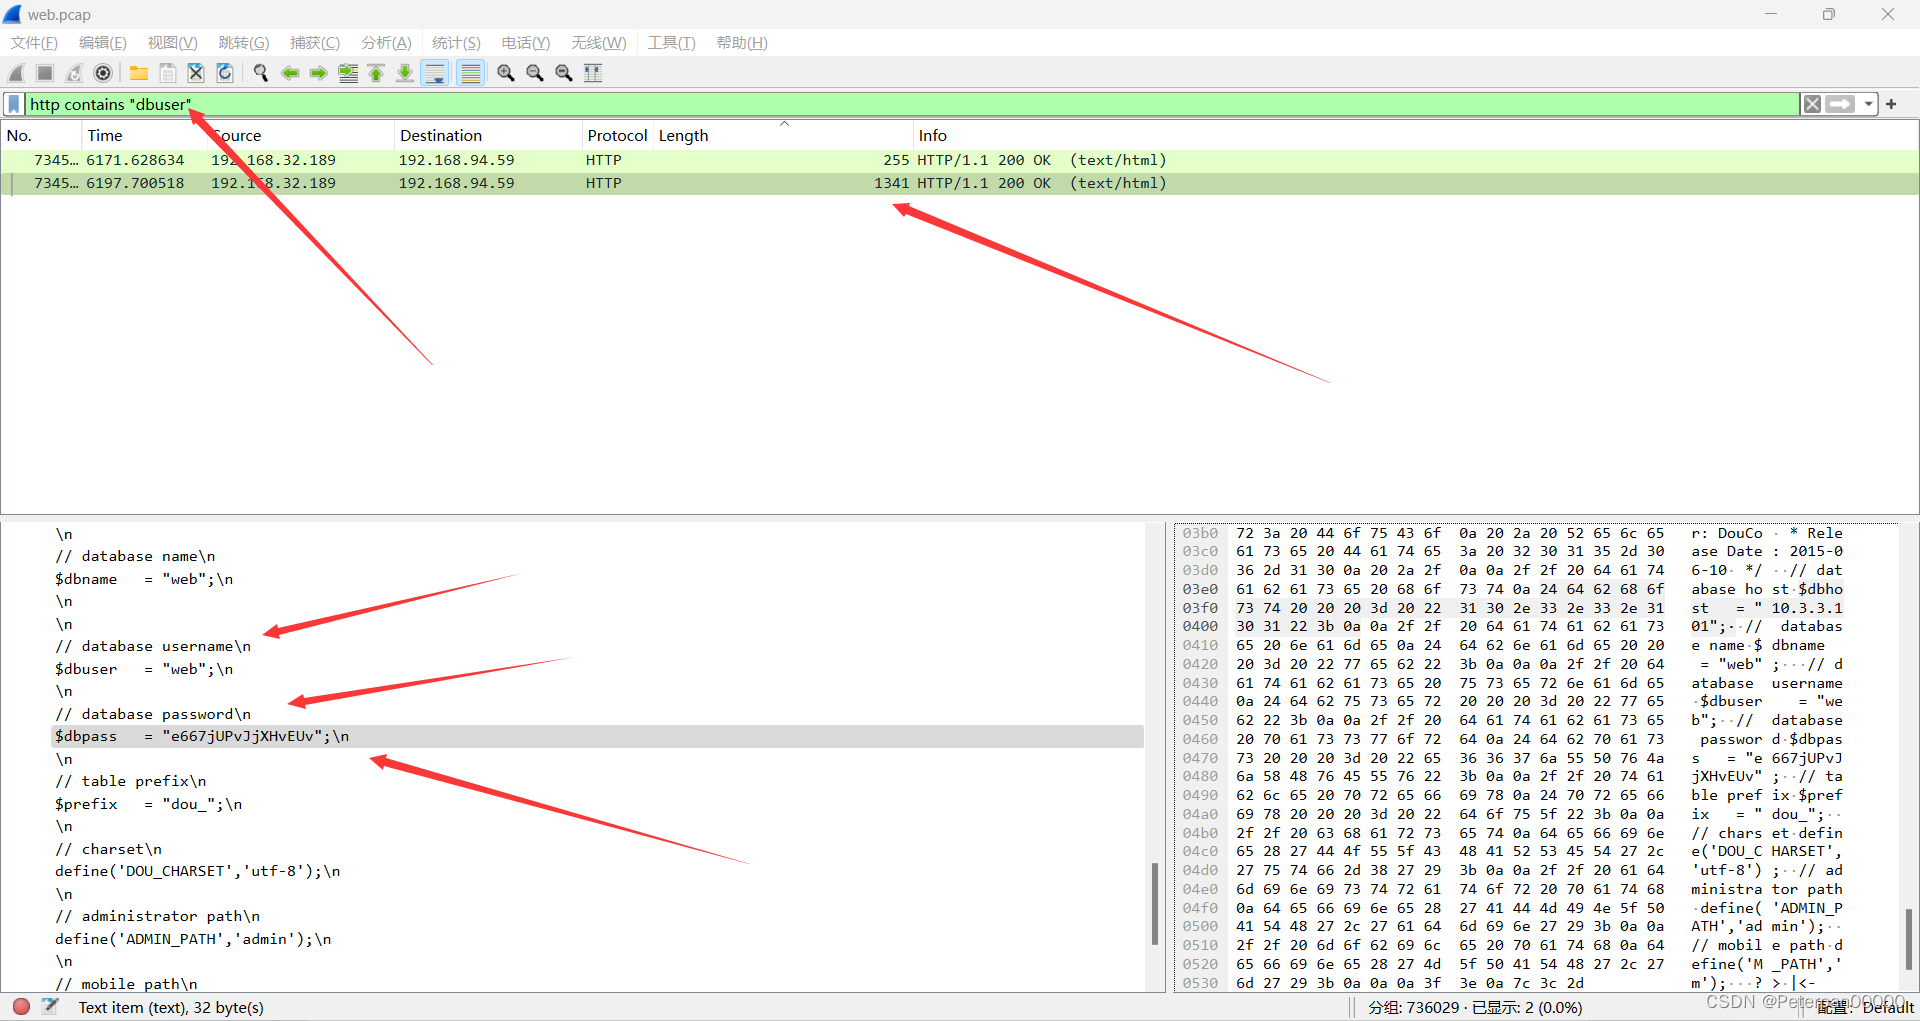Go forward in packet history
The width and height of the screenshot is (1920, 1021).
(x=319, y=73)
